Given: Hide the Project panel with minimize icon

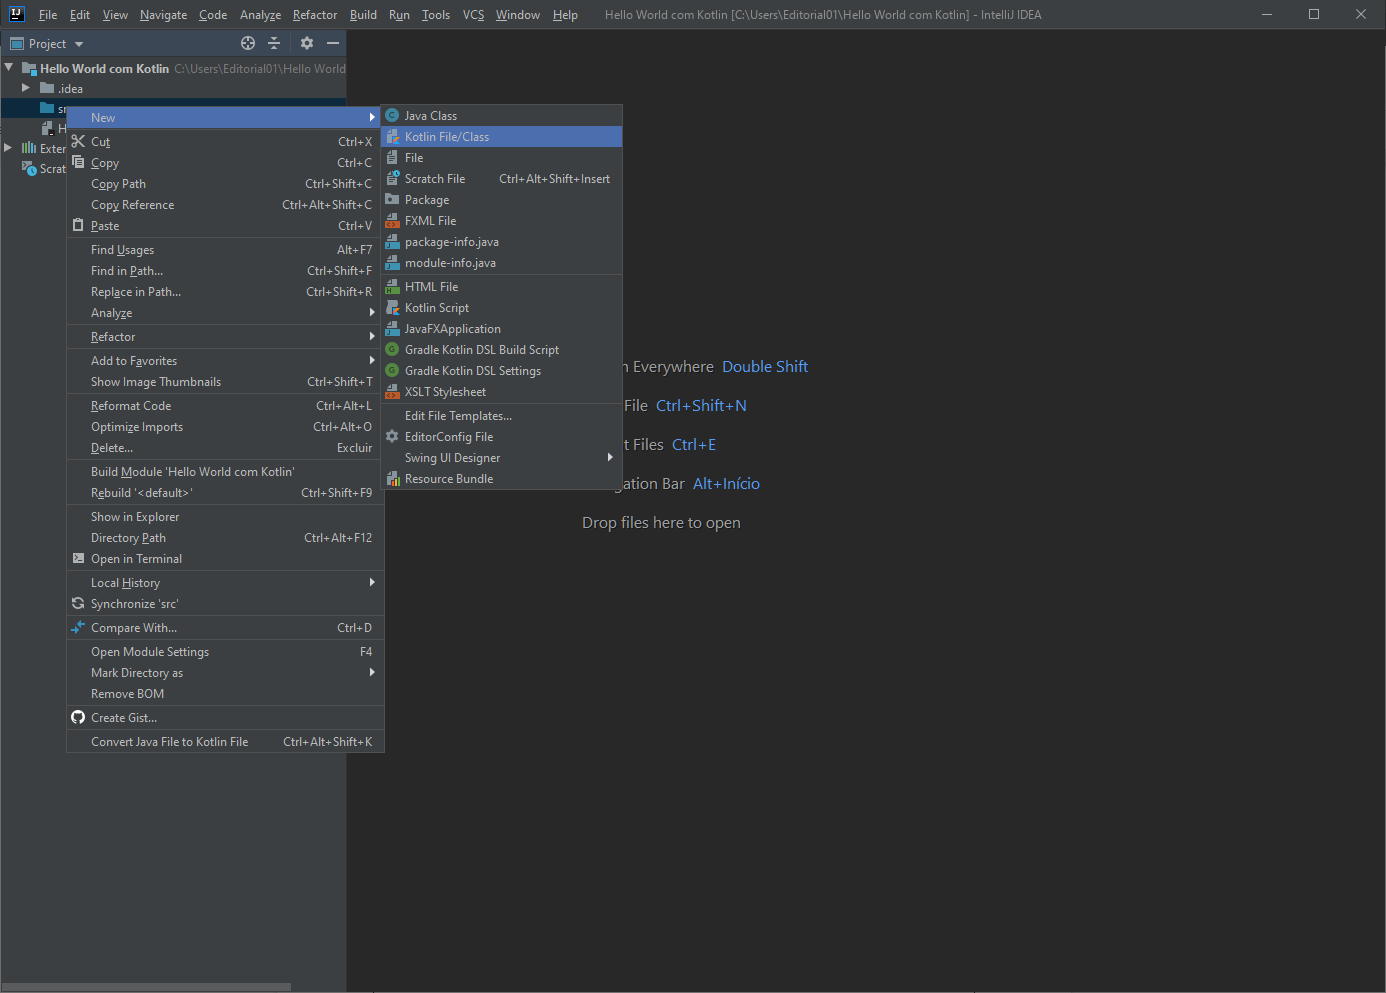Looking at the screenshot, I should [333, 43].
